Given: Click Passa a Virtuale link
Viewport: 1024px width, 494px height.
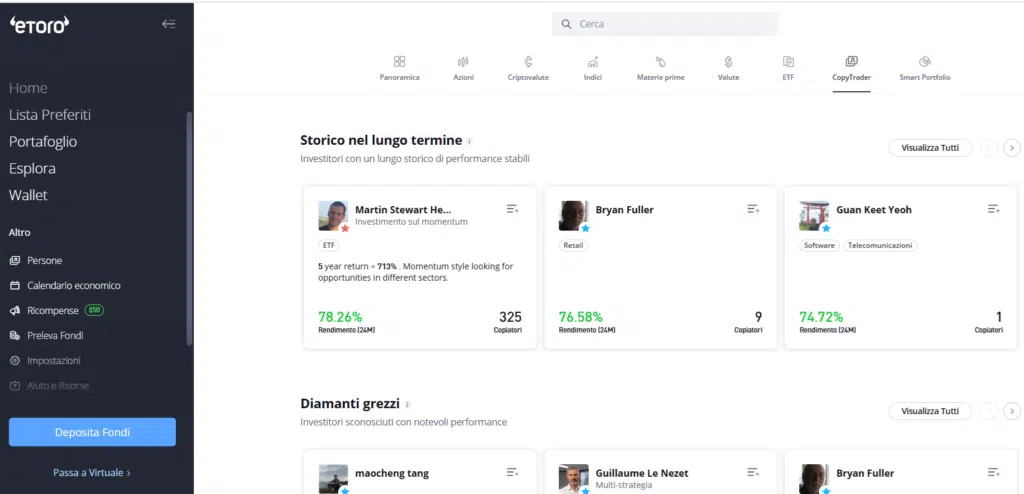Looking at the screenshot, I should pyautogui.click(x=92, y=472).
